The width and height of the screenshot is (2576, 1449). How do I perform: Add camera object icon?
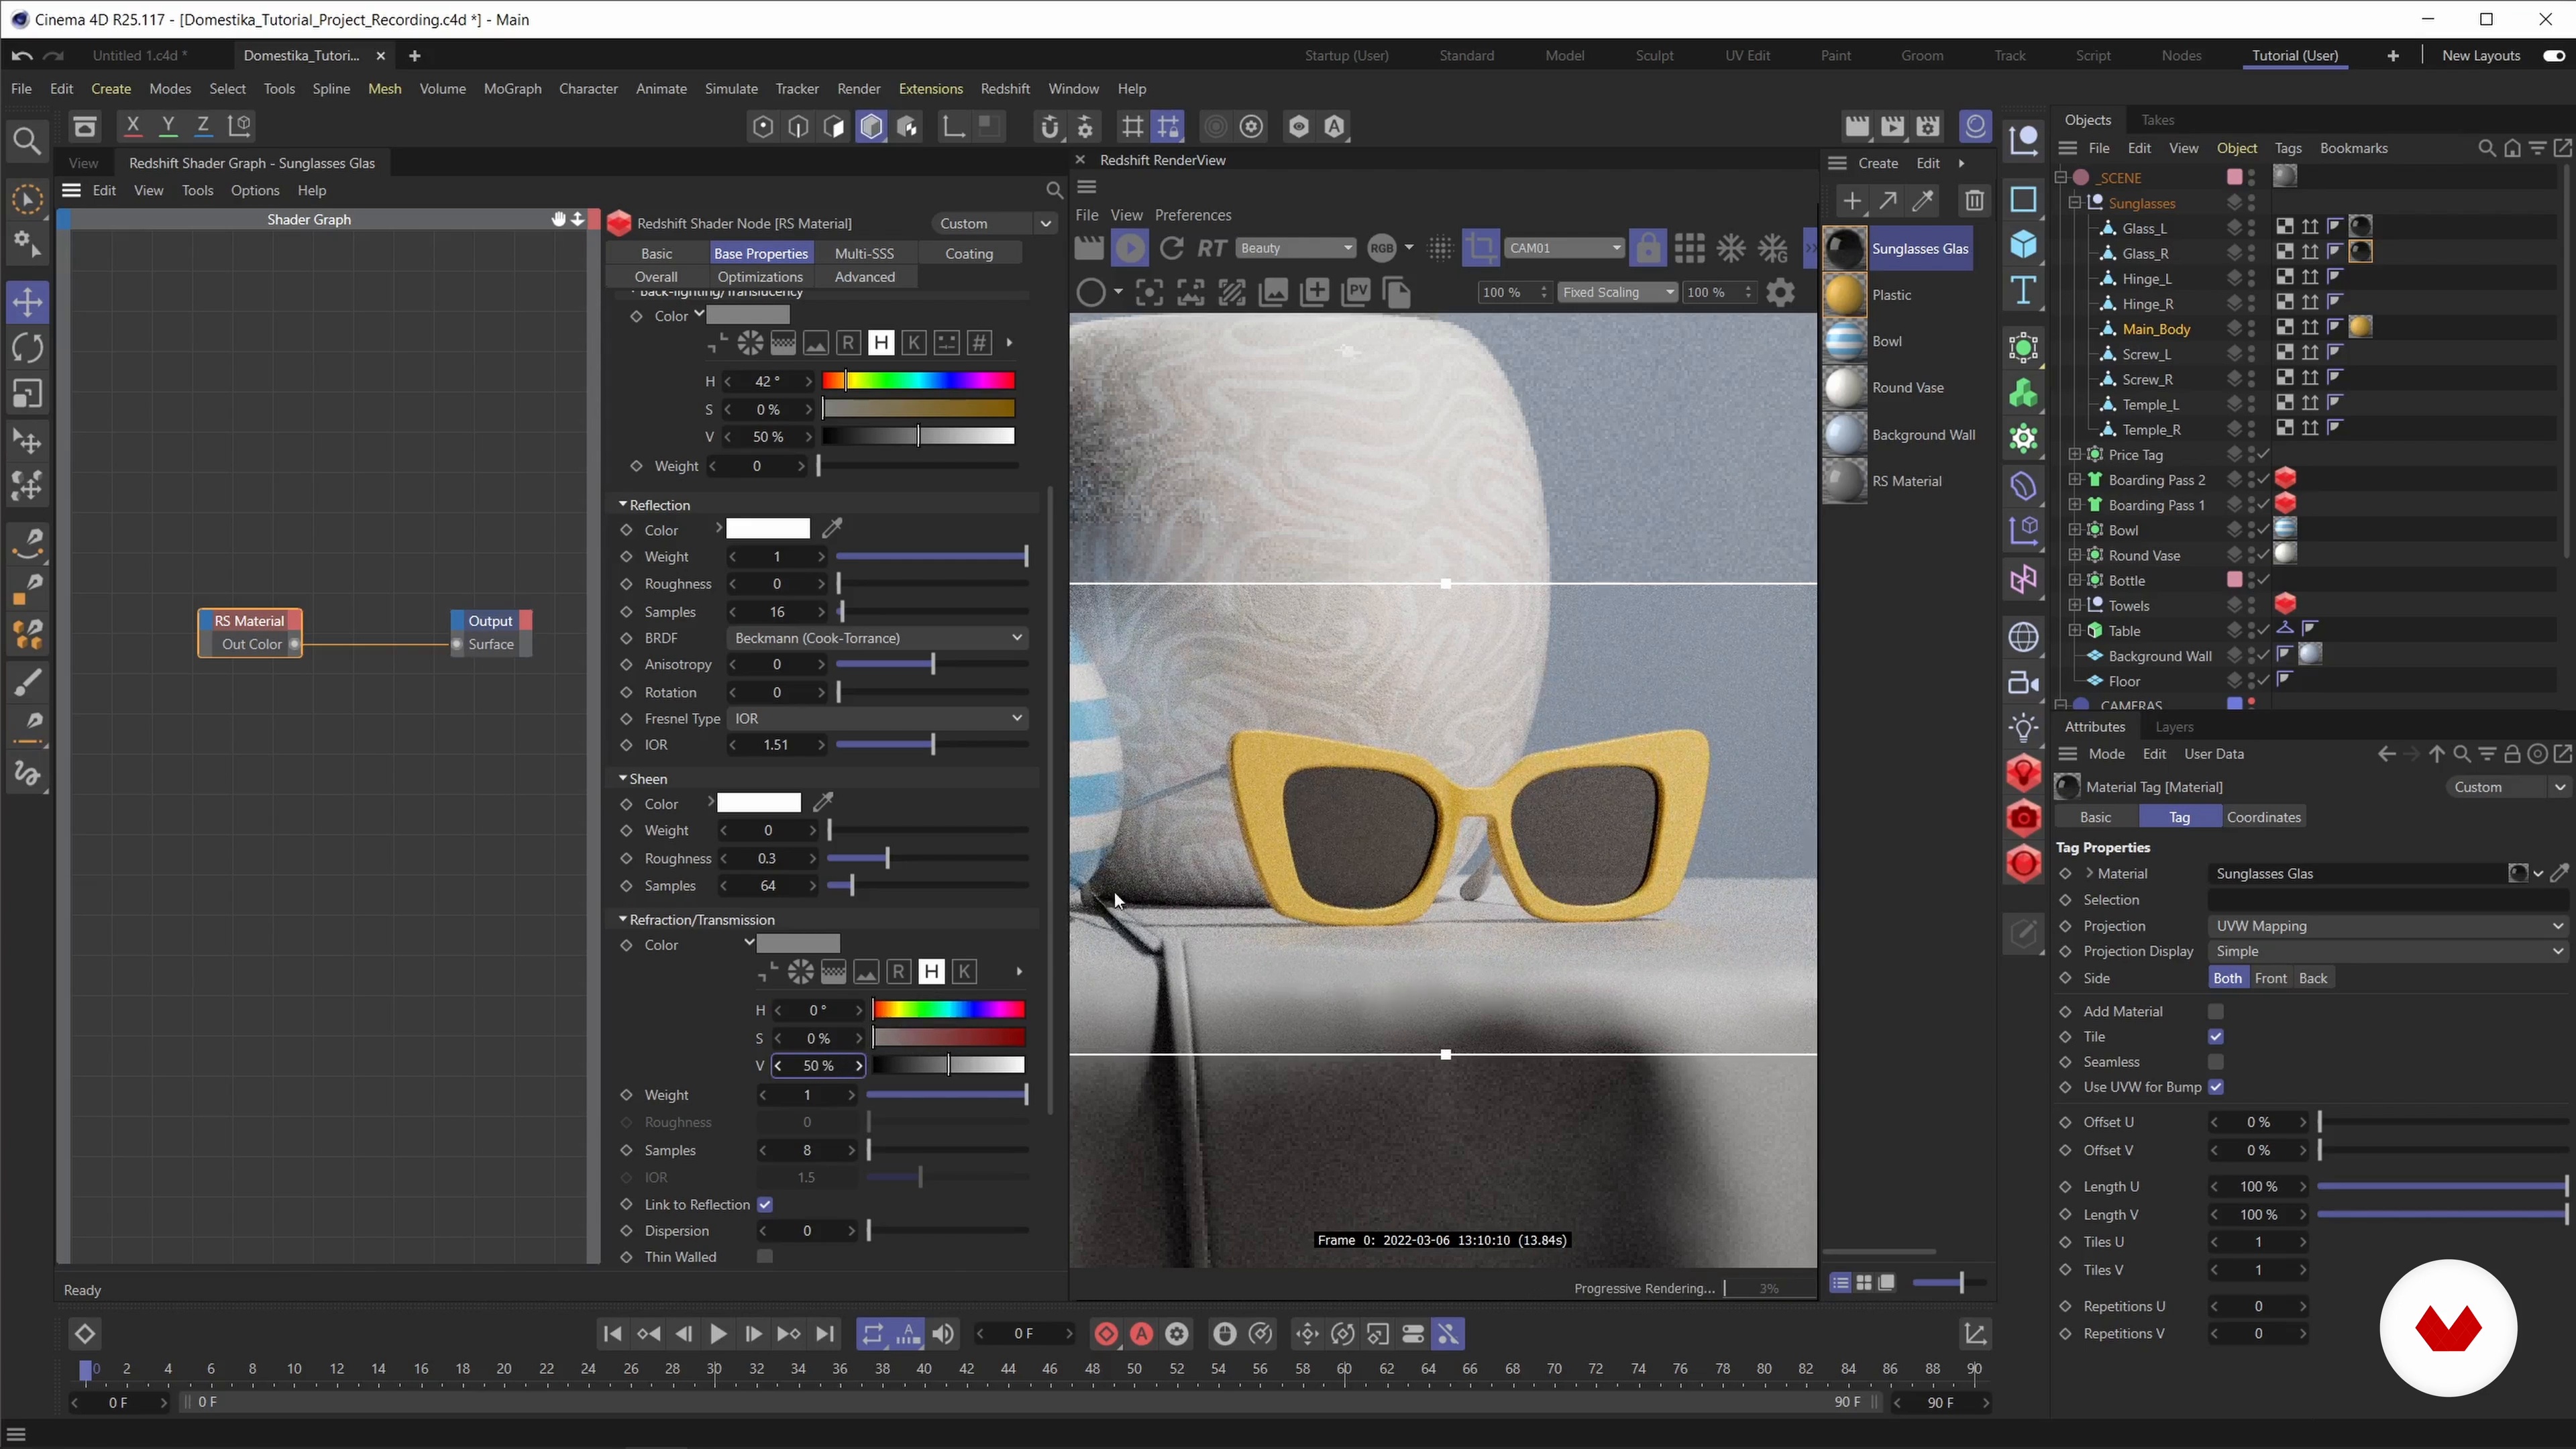(2023, 683)
